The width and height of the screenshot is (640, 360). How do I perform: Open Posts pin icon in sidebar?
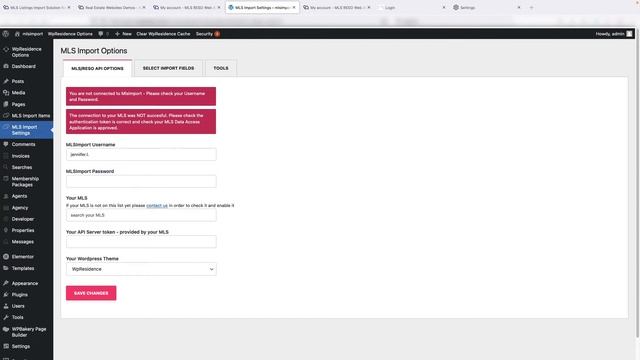click(6, 81)
